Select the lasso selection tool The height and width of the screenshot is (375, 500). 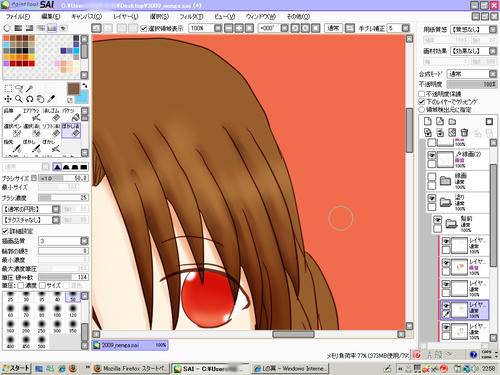click(19, 88)
